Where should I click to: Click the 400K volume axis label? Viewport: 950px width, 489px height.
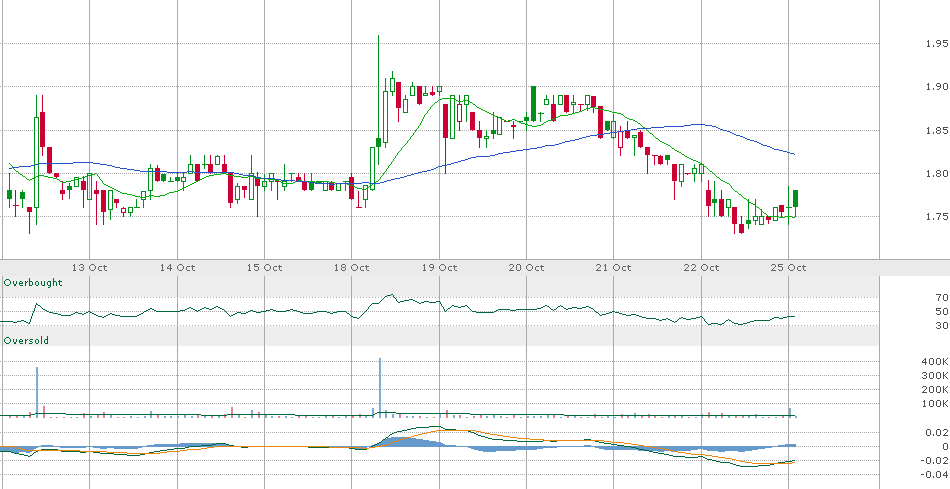click(935, 362)
